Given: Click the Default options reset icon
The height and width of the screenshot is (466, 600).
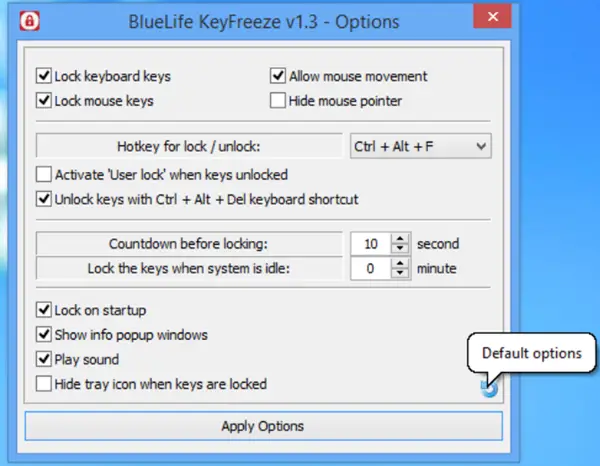Looking at the screenshot, I should tap(489, 388).
